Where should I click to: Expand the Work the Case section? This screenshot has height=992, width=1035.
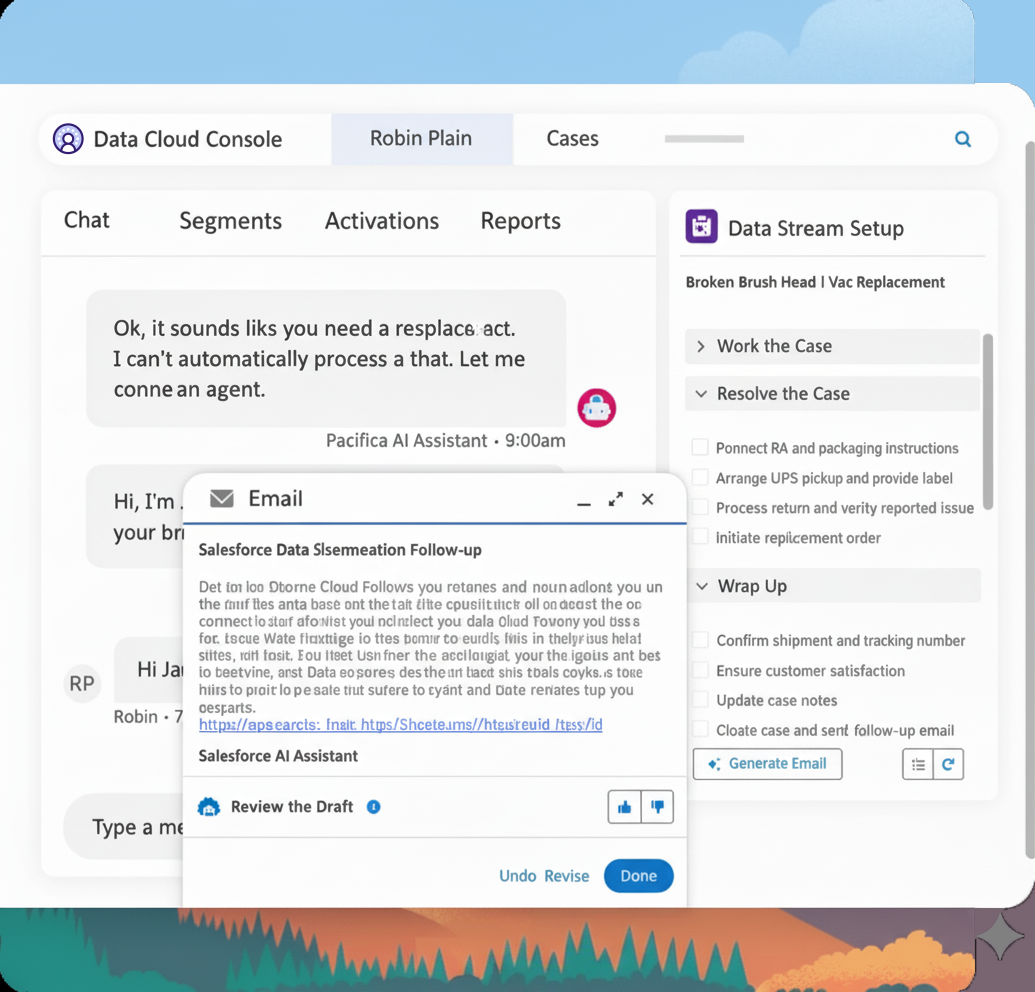(x=699, y=346)
